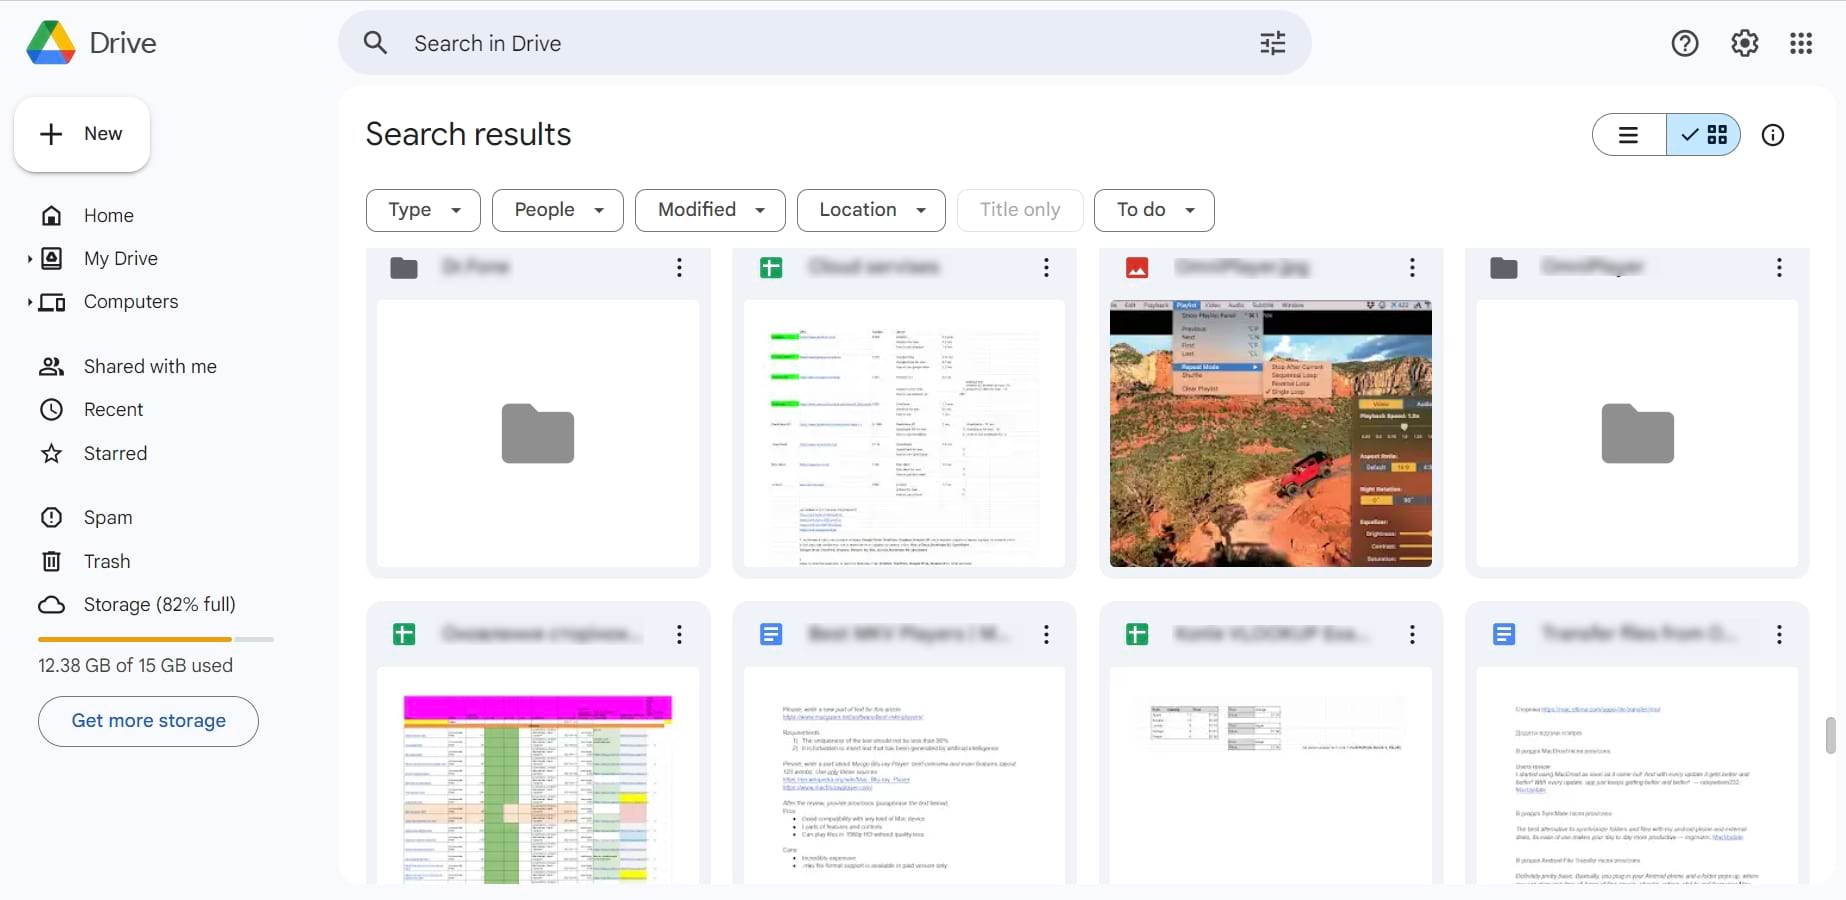Open the Google Drive home logo
Viewport: 1846px width, 900px height.
[92, 42]
